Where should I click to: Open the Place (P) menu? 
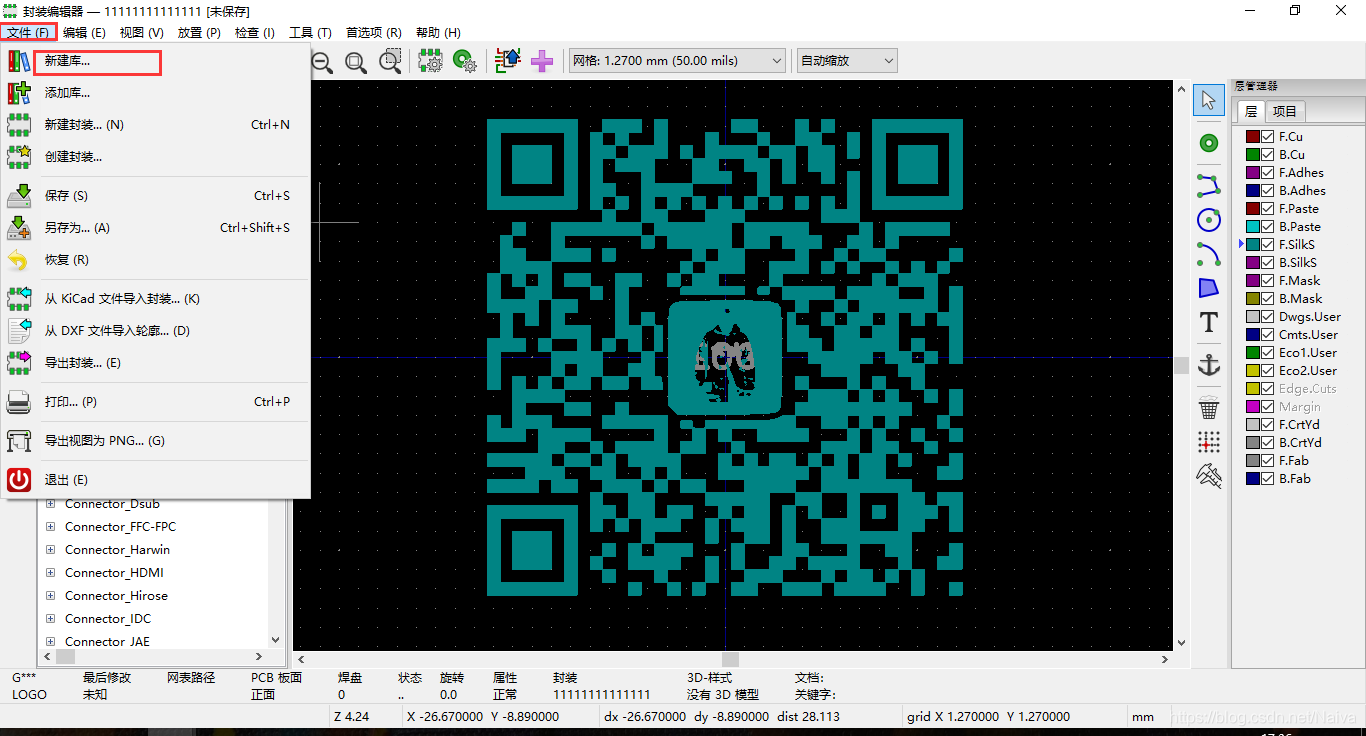(x=199, y=33)
